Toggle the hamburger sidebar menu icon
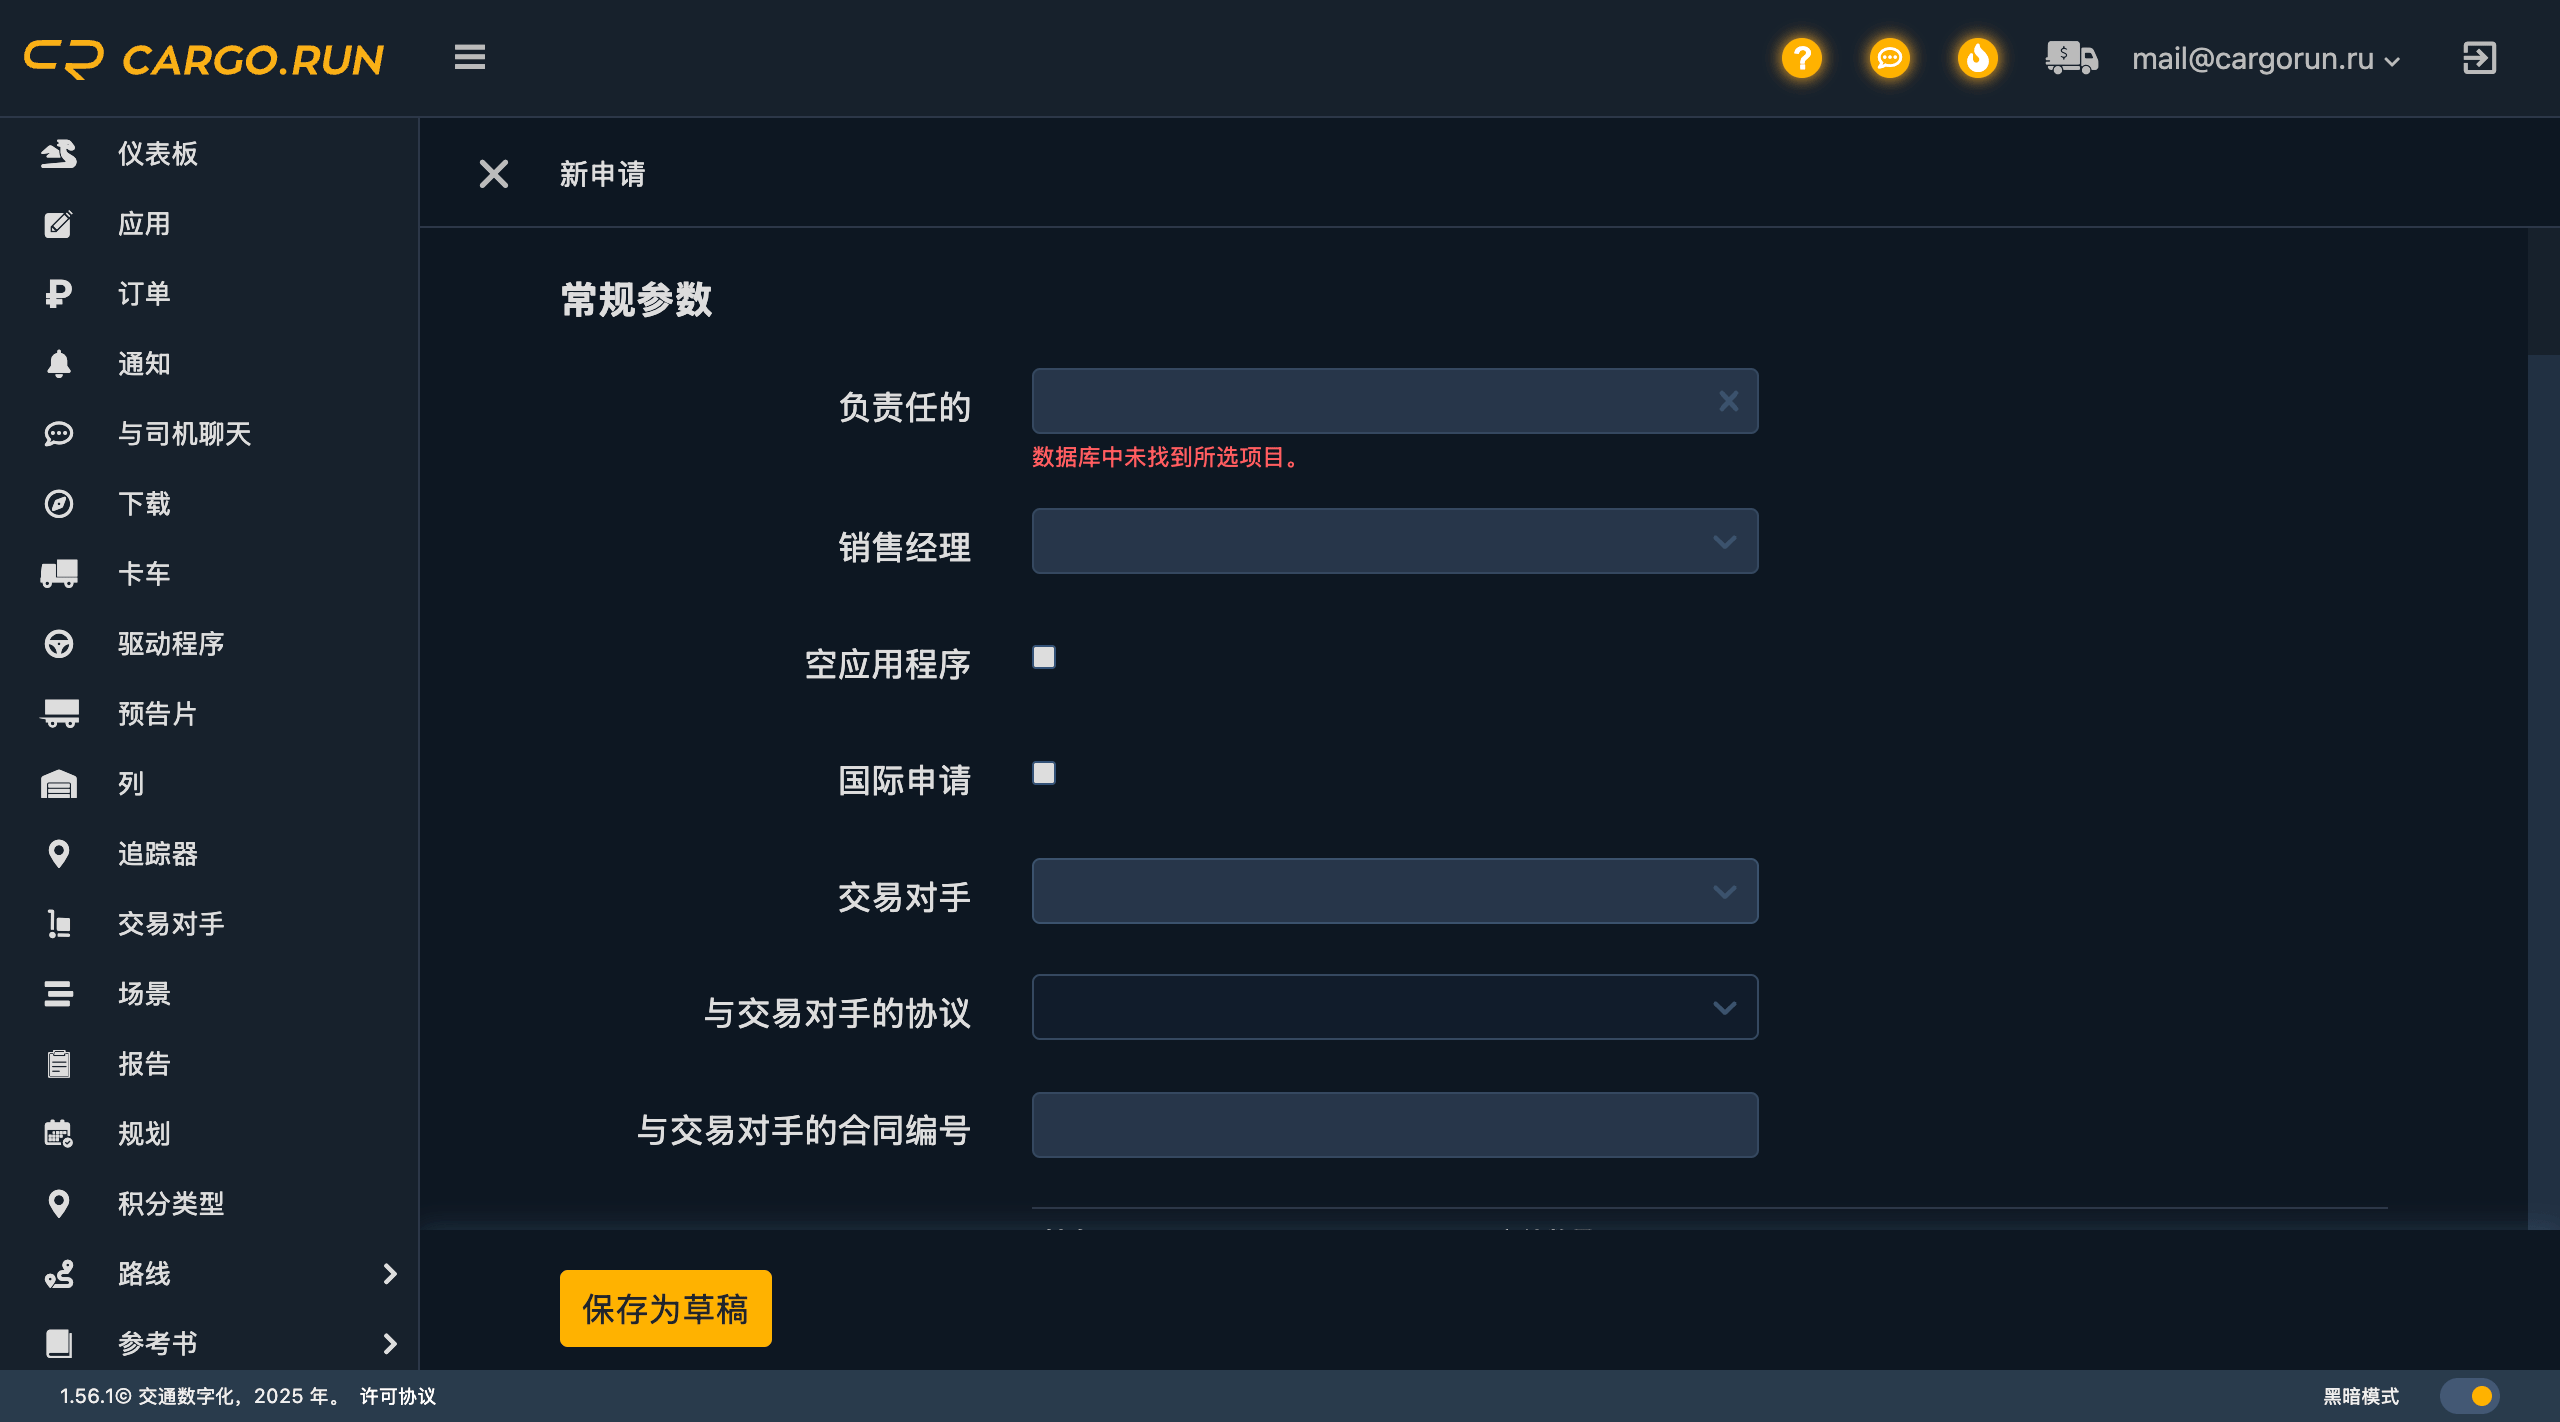Image resolution: width=2560 pixels, height=1422 pixels. [469, 57]
